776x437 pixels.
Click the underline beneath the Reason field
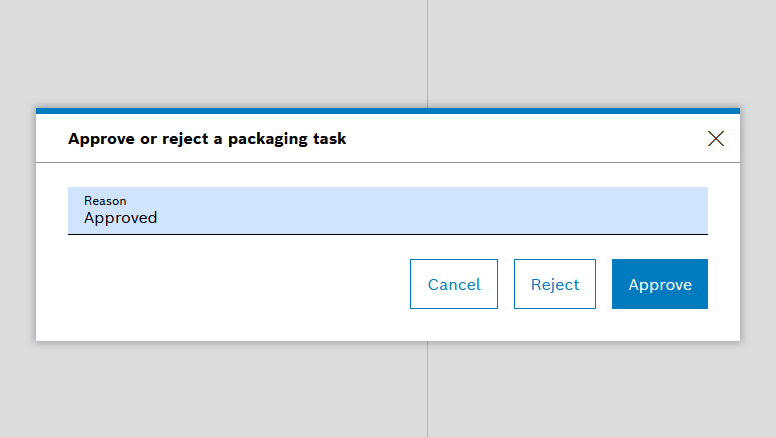[387, 234]
